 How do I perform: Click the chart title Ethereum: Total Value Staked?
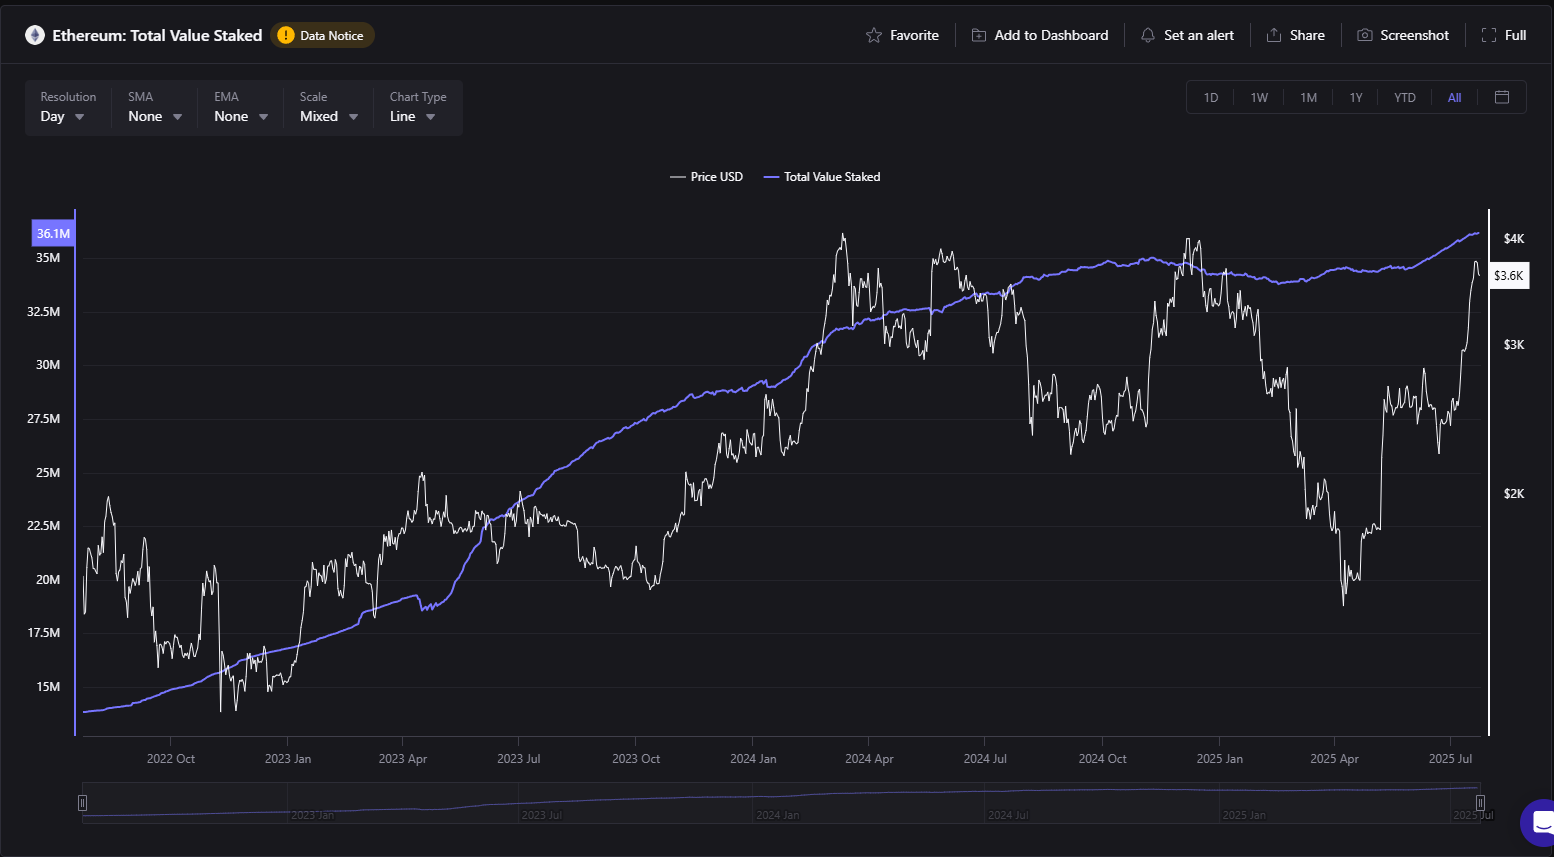point(157,35)
